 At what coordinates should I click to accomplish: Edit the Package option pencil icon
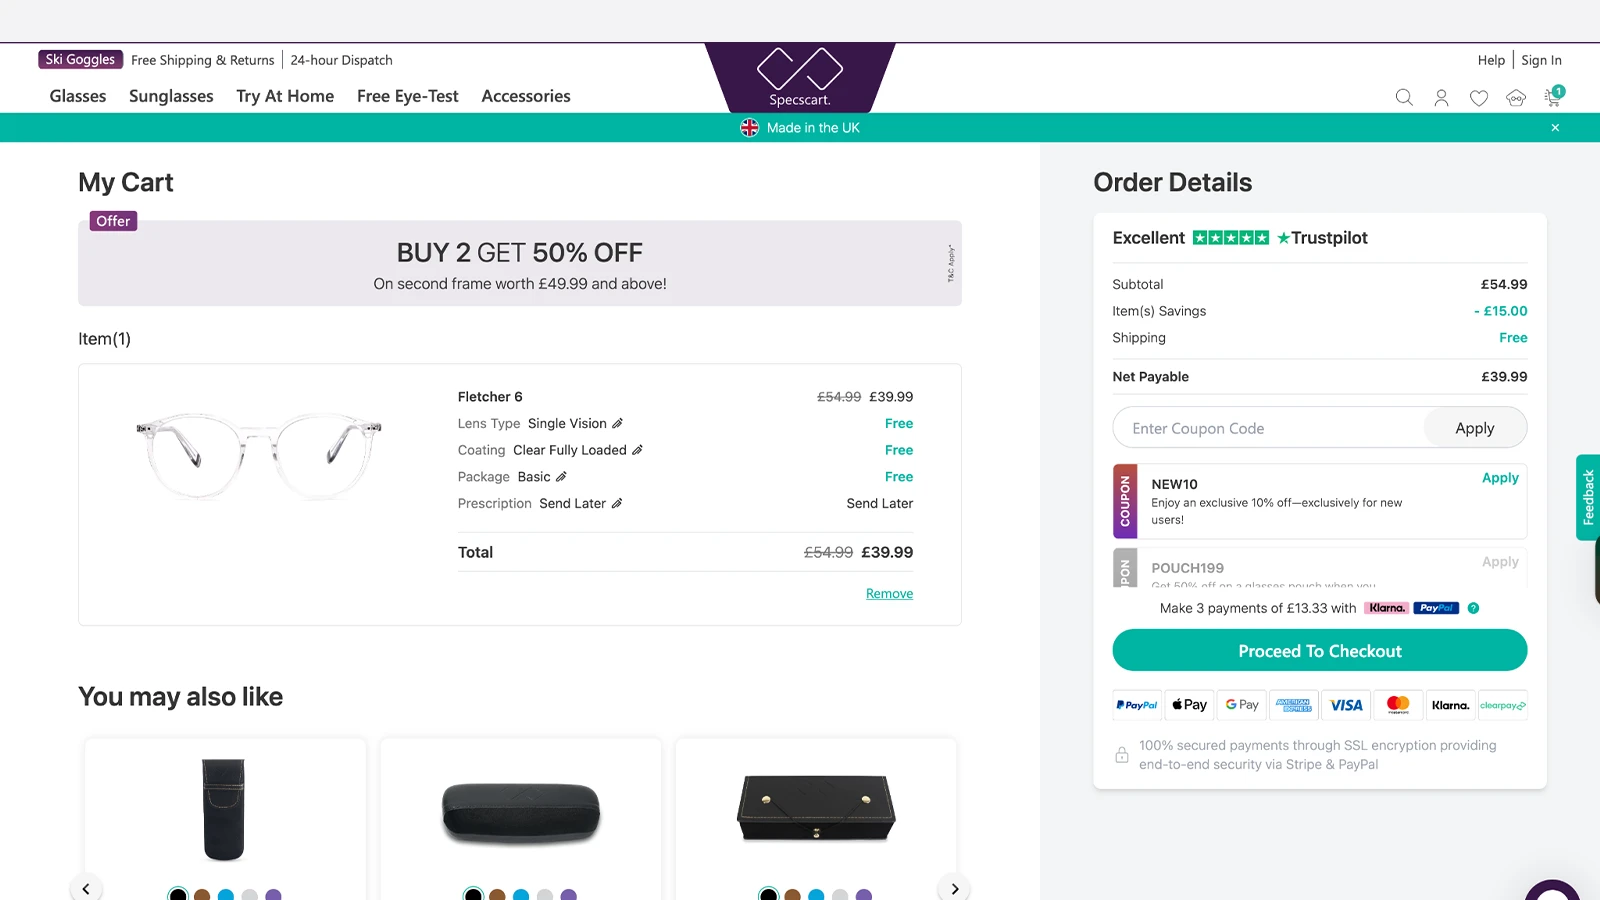coord(561,476)
